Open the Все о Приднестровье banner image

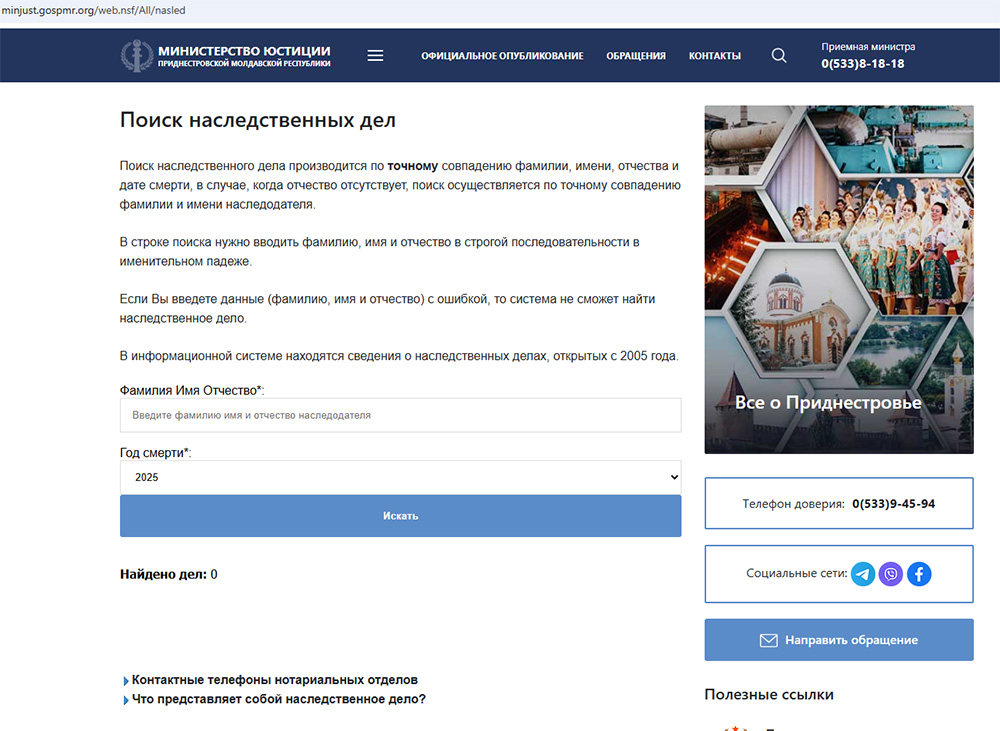coord(838,280)
